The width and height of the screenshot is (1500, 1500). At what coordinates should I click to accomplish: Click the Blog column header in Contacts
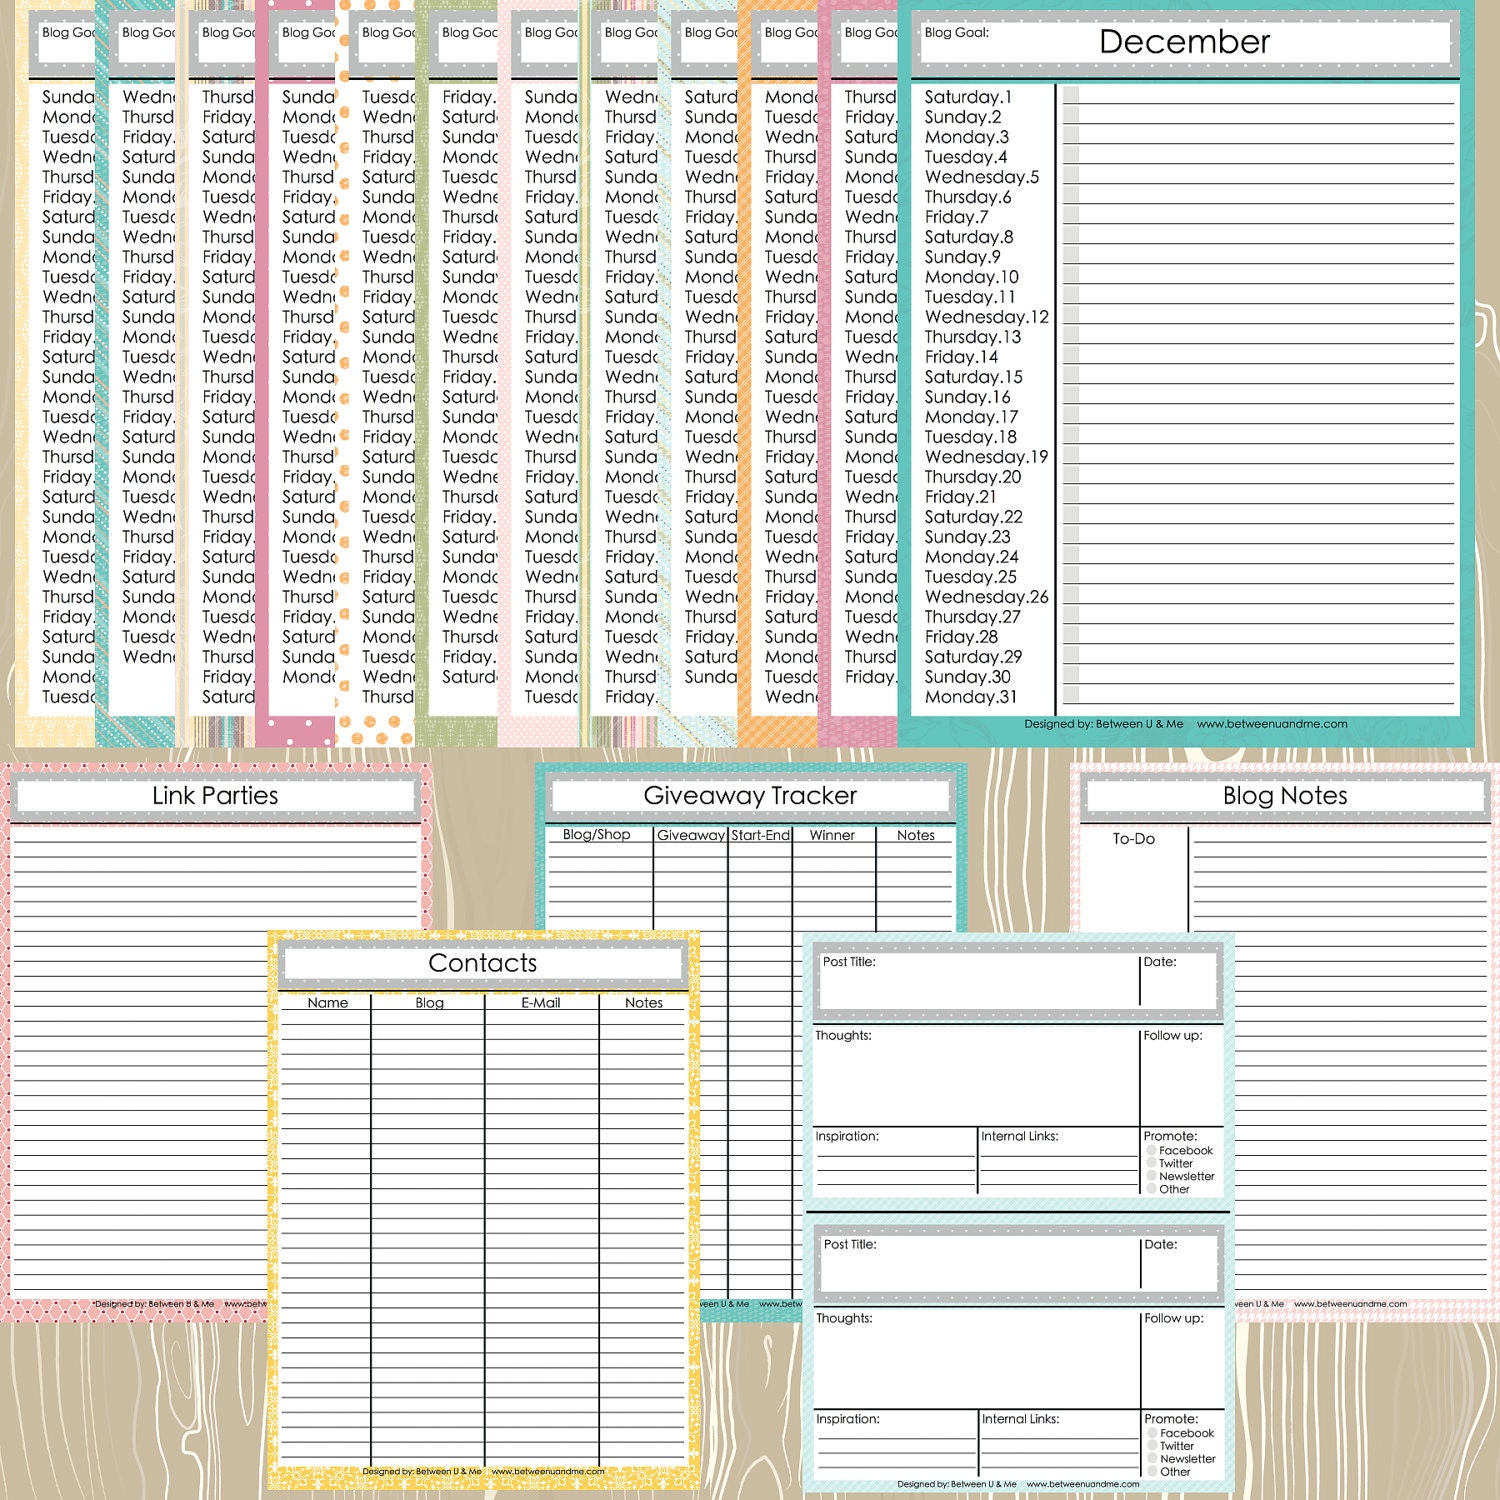tap(429, 1003)
